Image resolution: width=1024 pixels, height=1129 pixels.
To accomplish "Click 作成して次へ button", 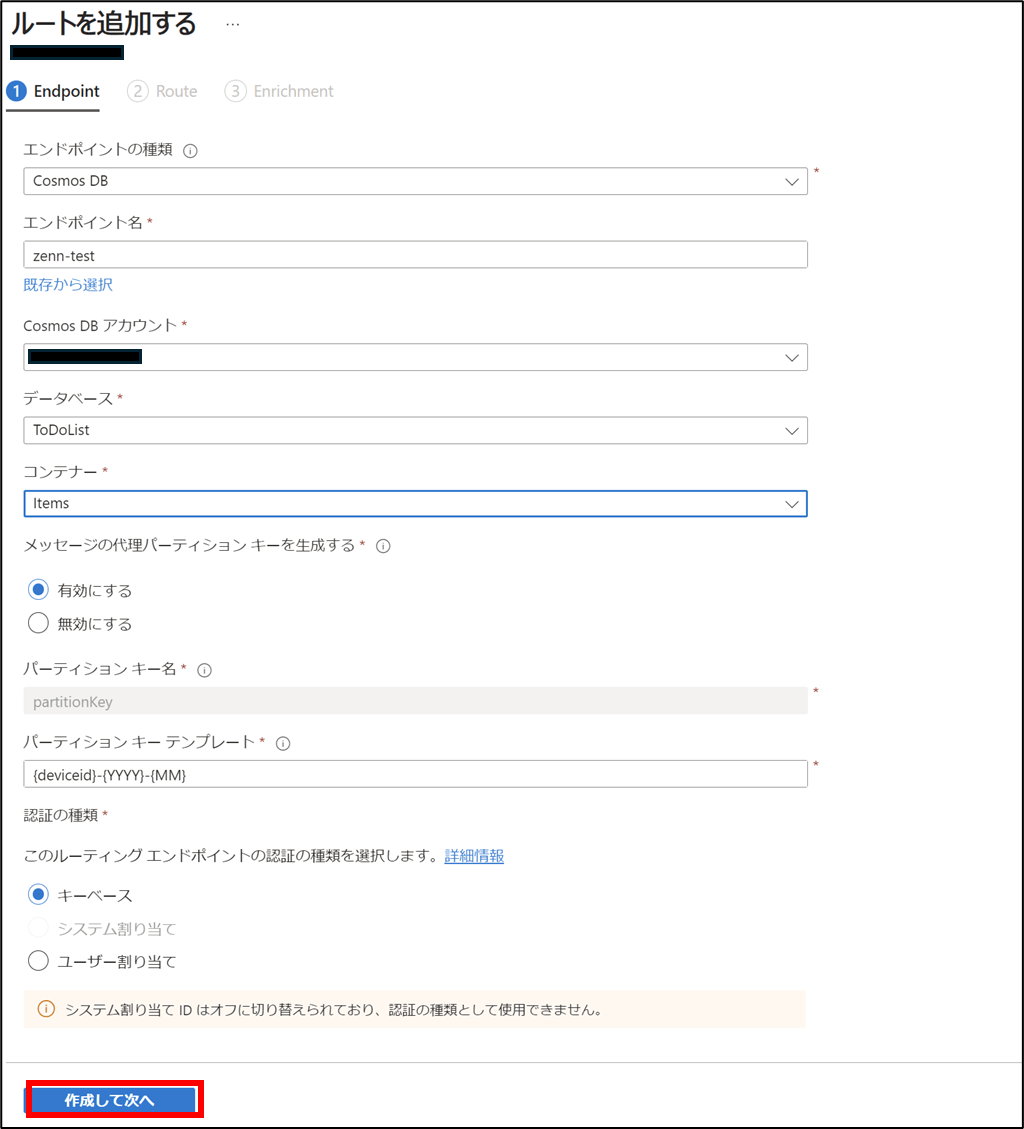I will point(111,1099).
